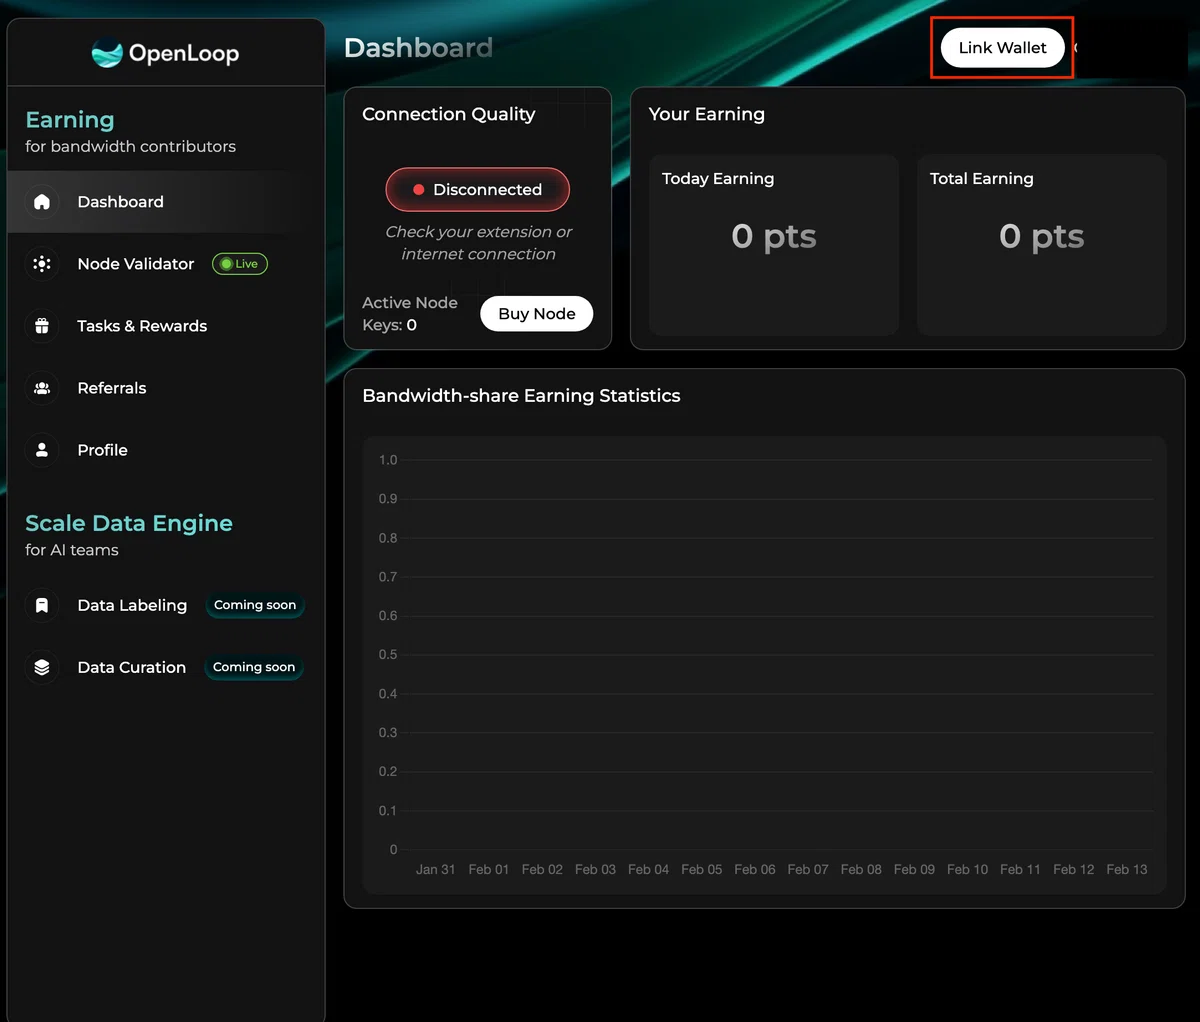The image size is (1200, 1022).
Task: Click the Scale Data Engine heading
Action: point(129,524)
